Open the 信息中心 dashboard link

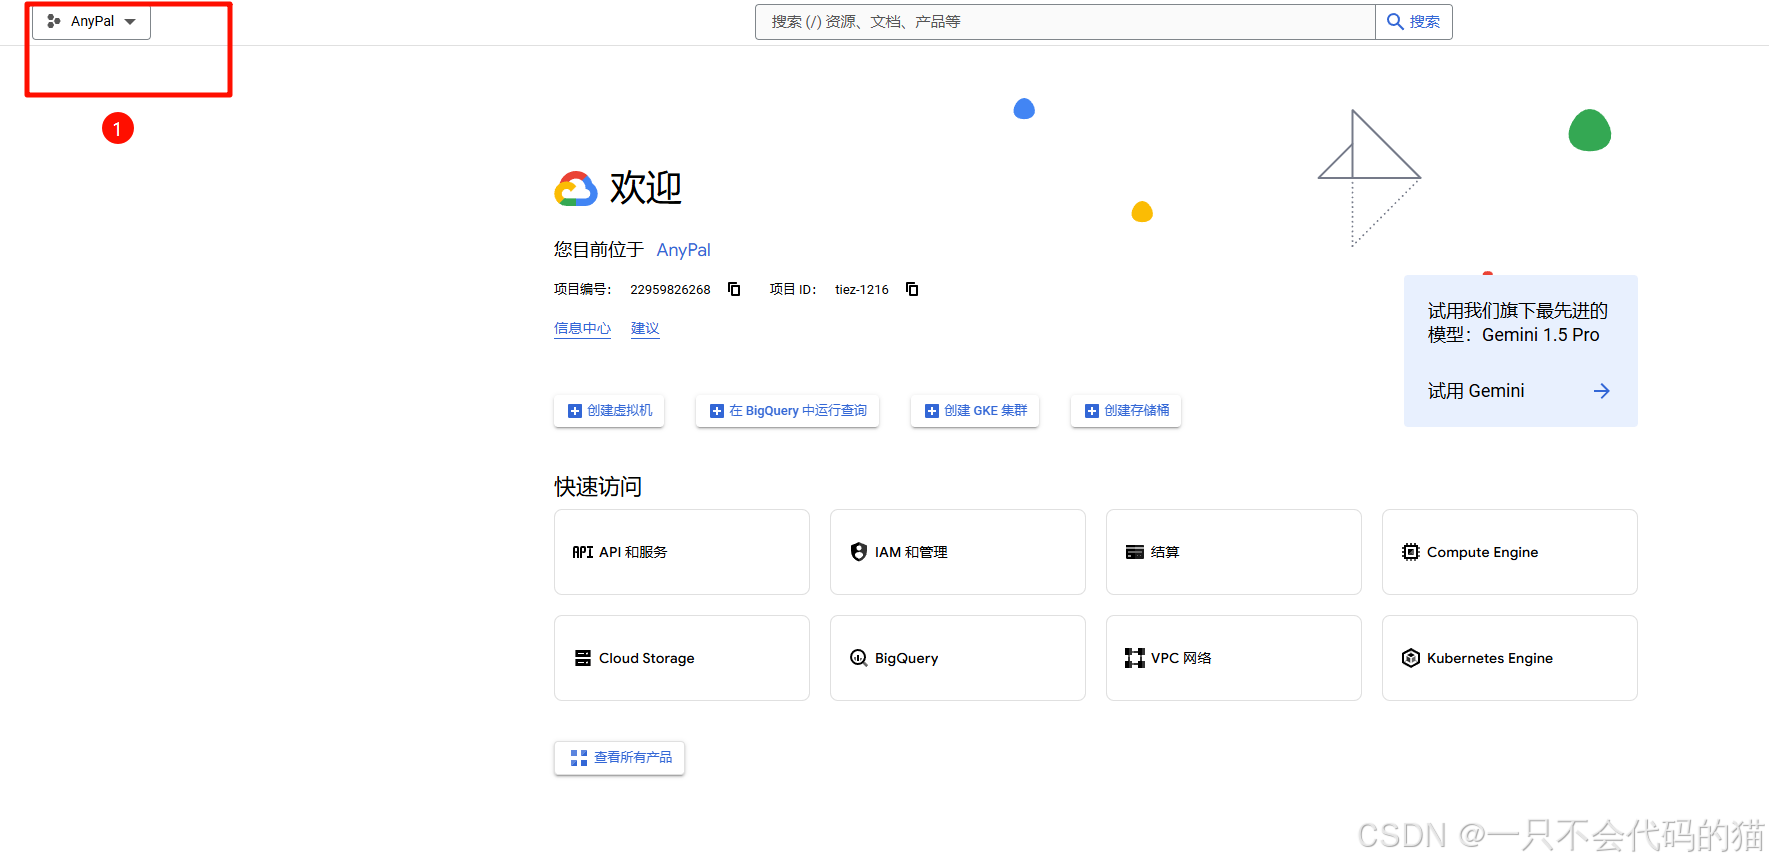(582, 328)
